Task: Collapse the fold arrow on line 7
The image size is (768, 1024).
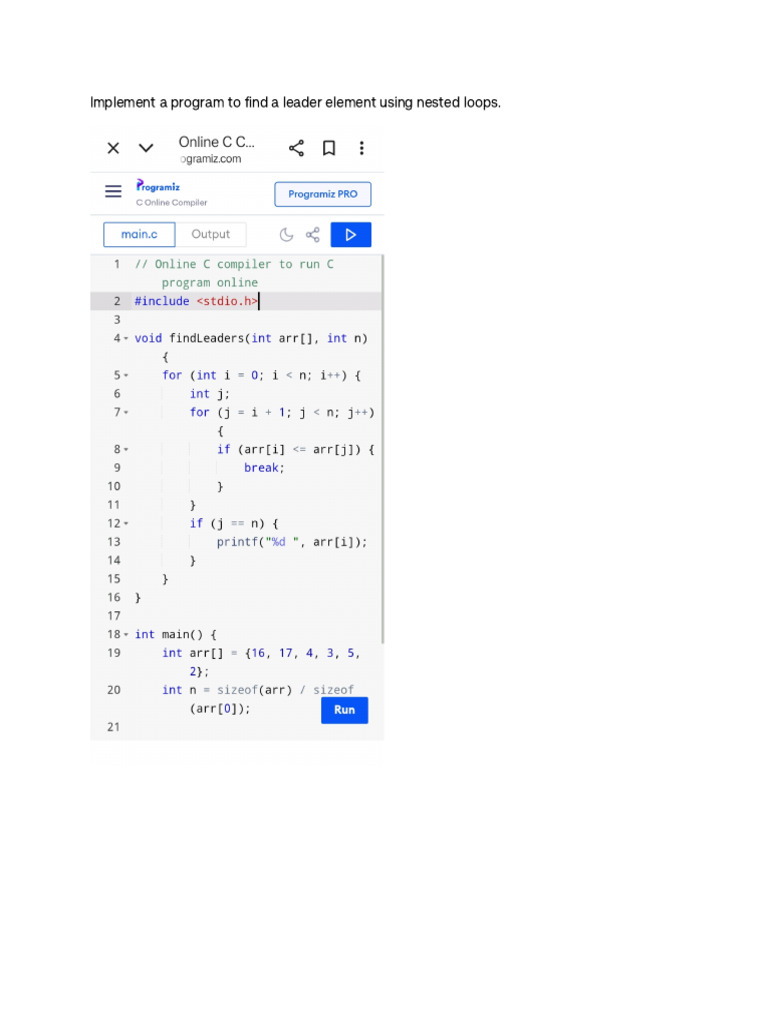Action: [x=126, y=413]
